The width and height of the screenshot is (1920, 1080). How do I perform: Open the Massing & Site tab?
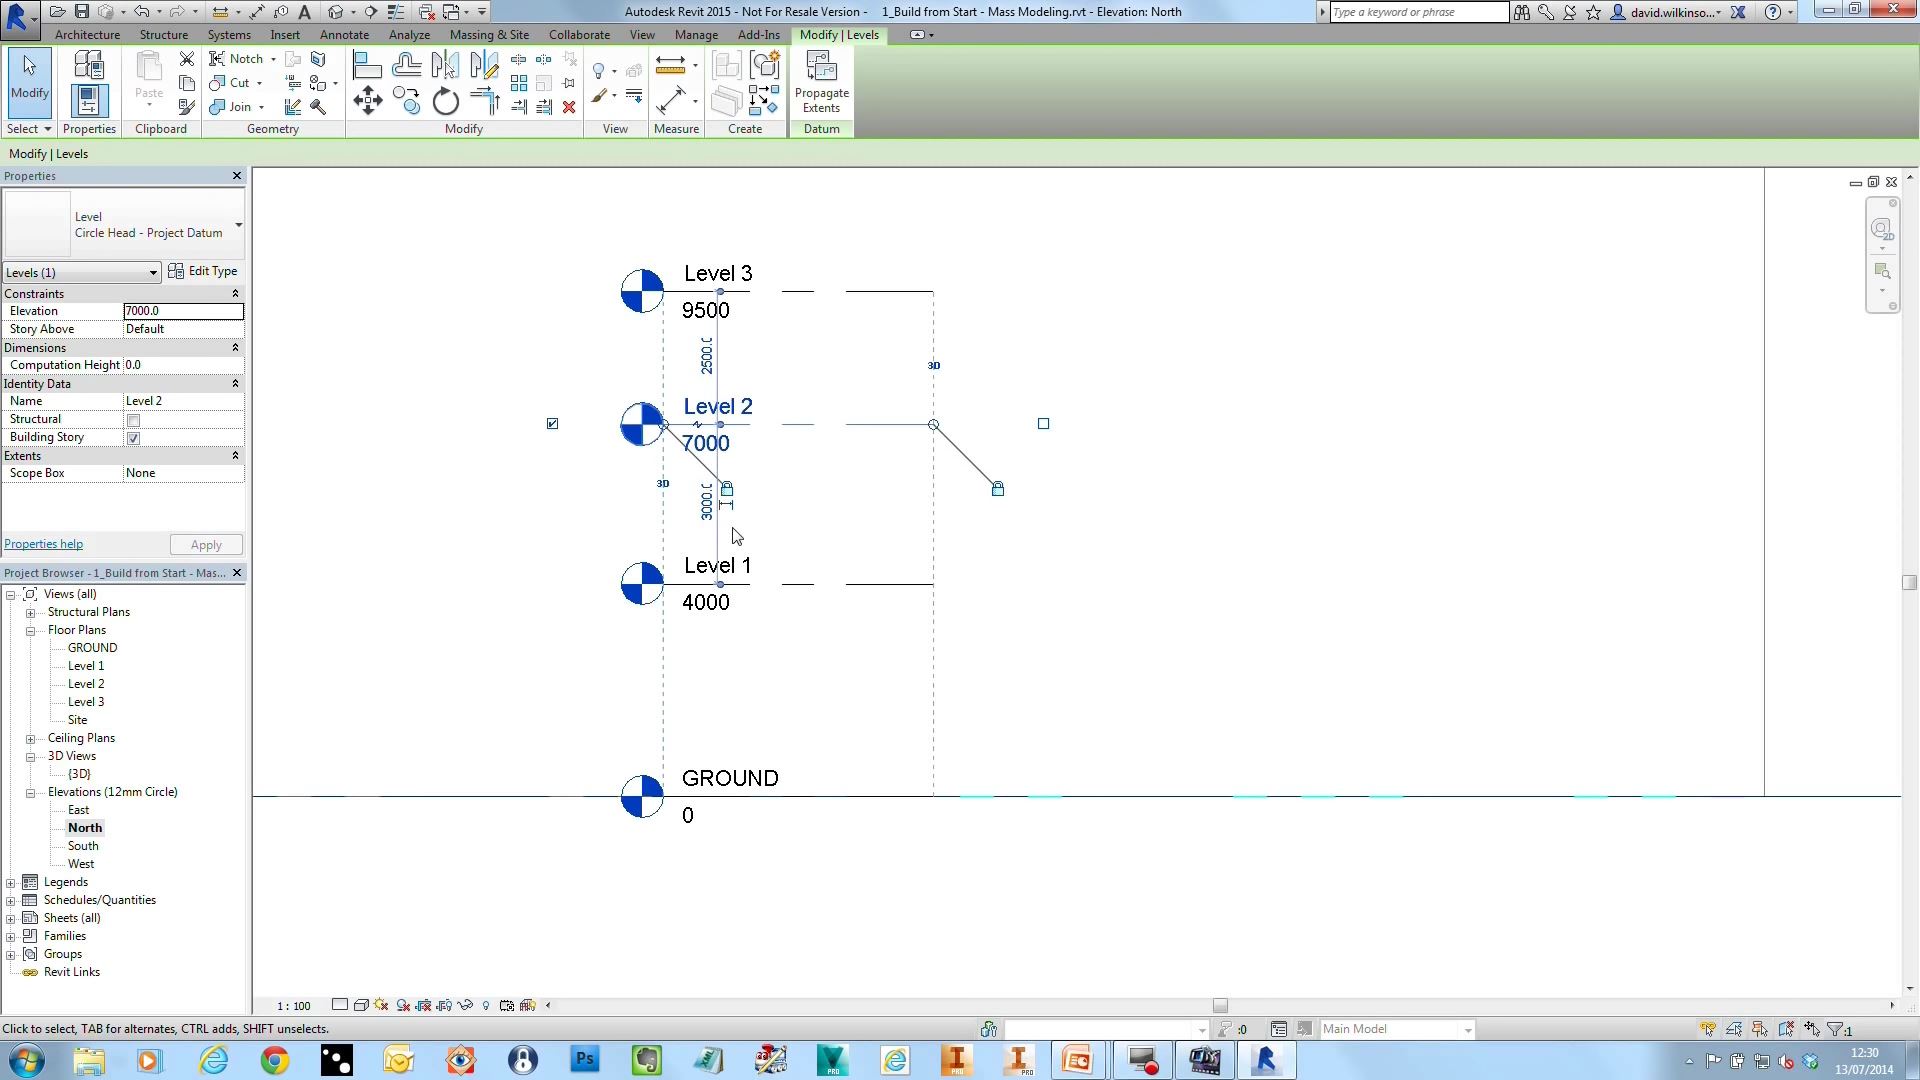[489, 35]
